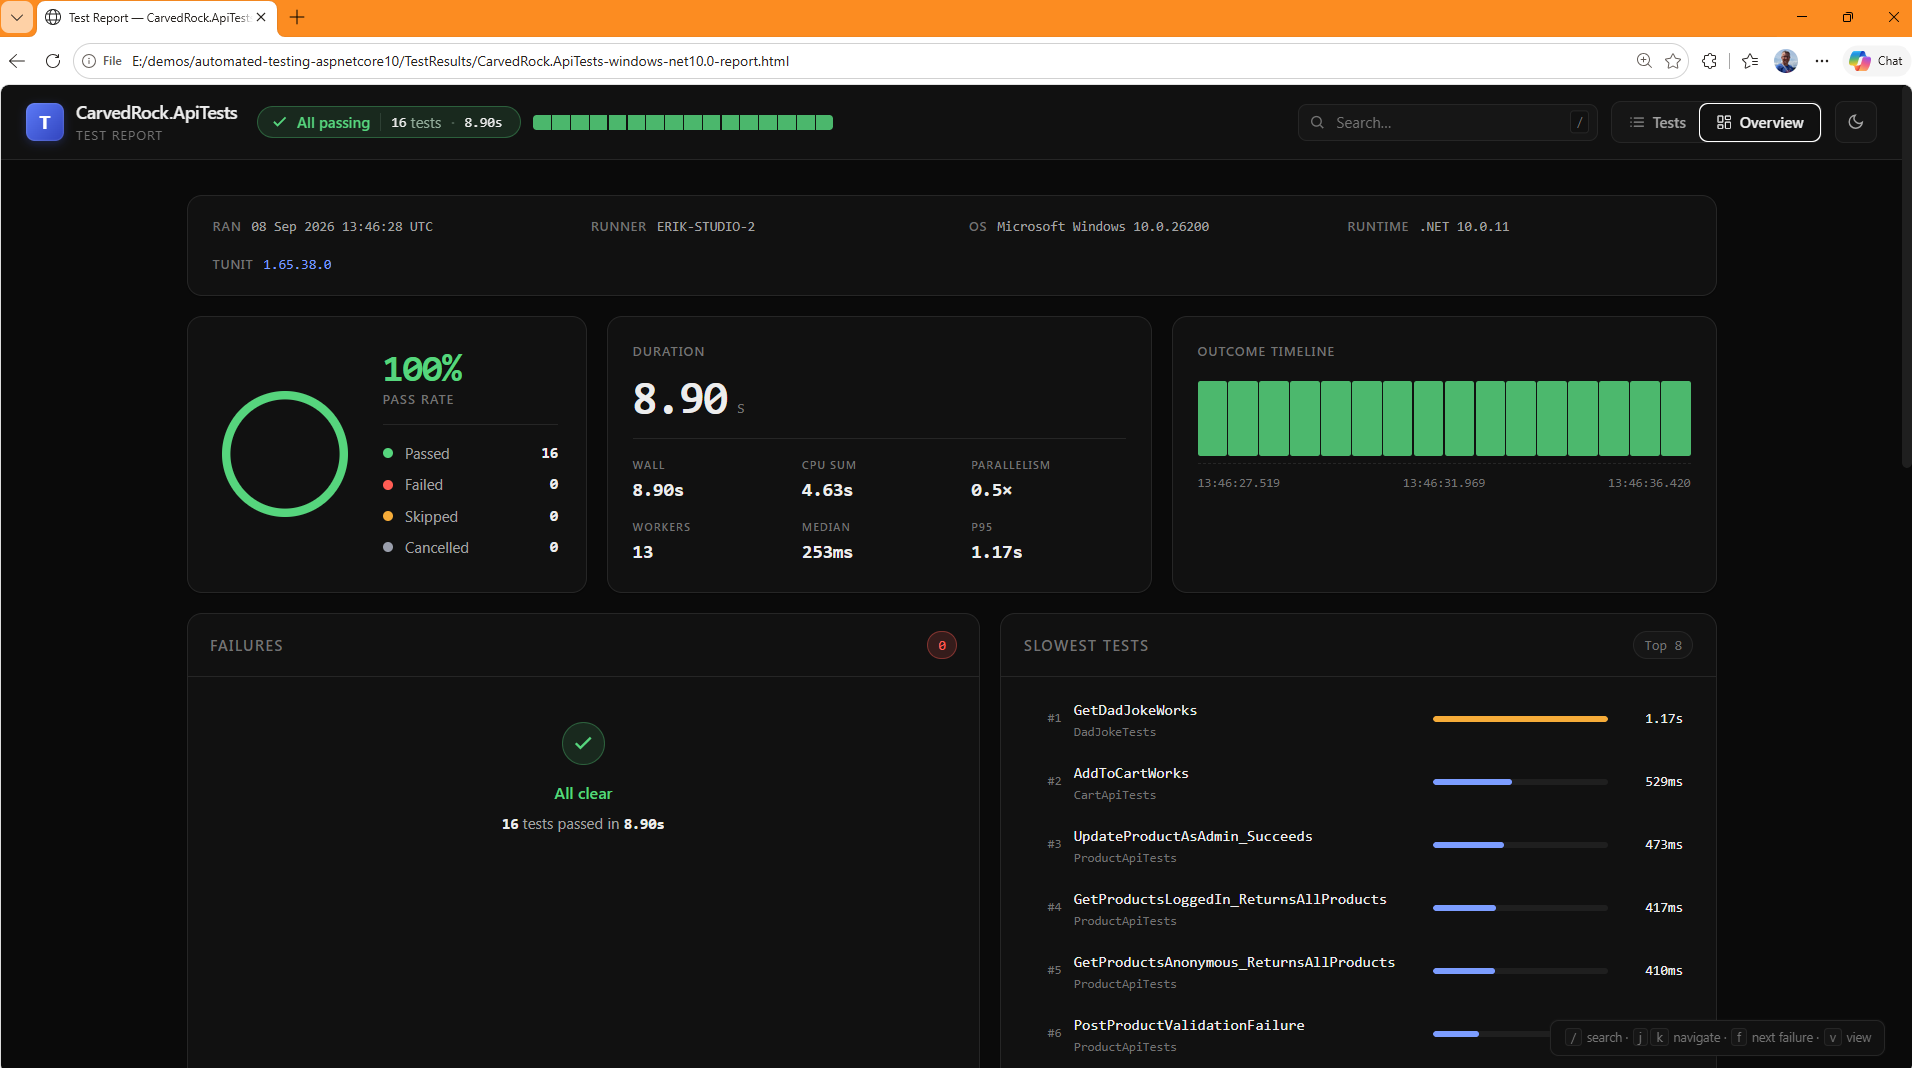1912x1068 pixels.
Task: Open the Copilot Chat button
Action: 1876,61
